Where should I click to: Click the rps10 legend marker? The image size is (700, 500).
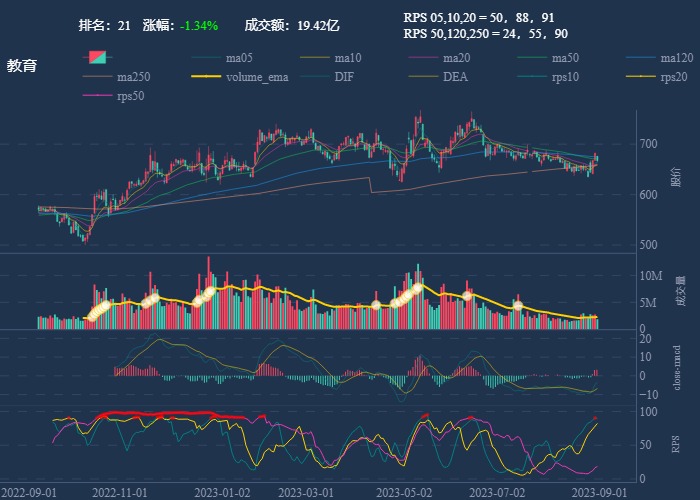click(546, 77)
